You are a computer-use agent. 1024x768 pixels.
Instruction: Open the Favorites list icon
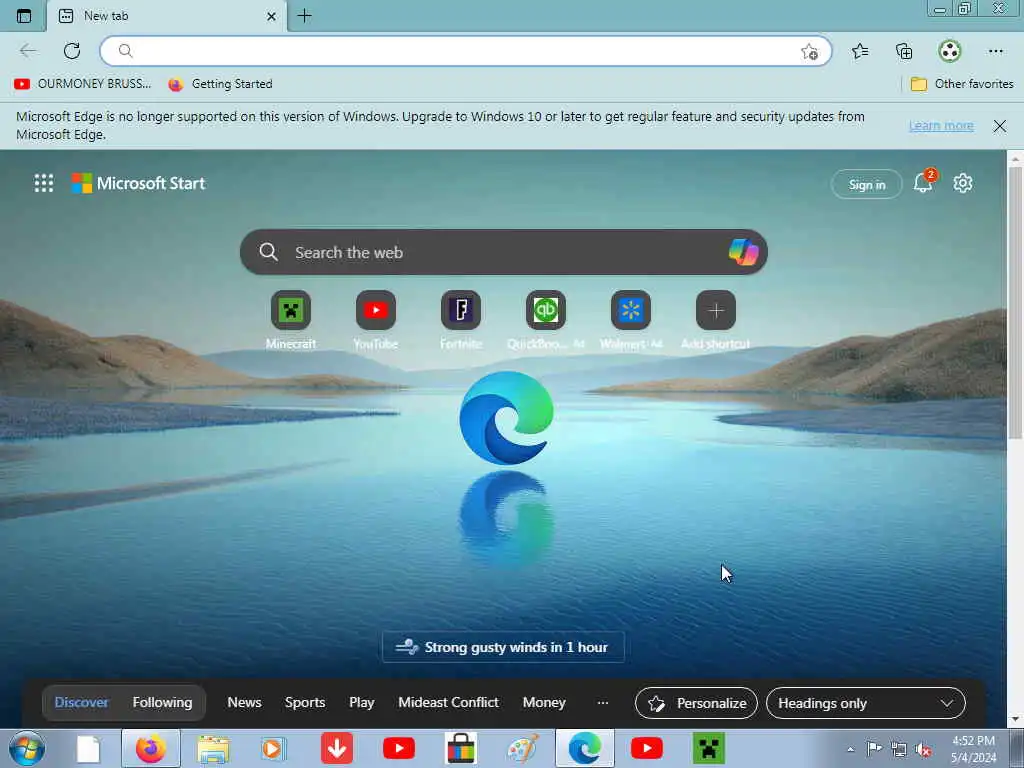860,51
